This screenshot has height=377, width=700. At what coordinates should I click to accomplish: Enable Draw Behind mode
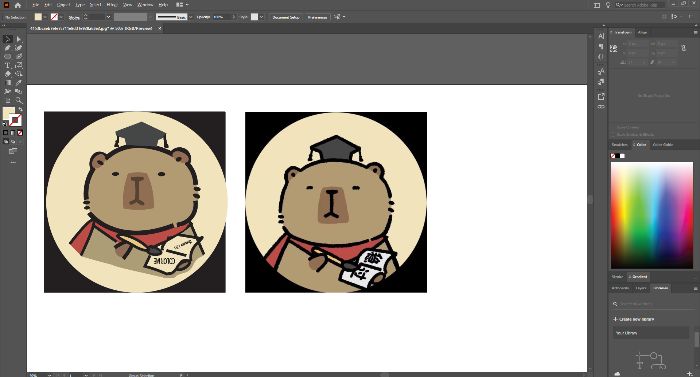pos(12,141)
